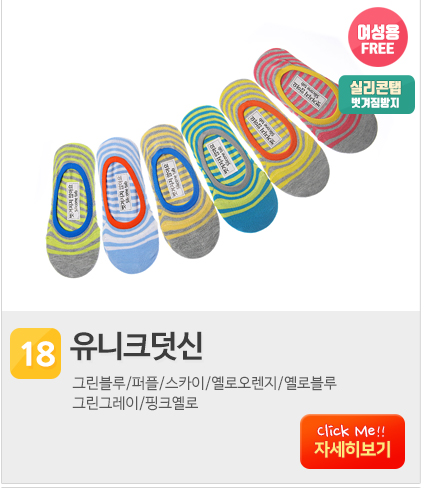The image size is (429, 488).
Task: Click the pink 여성용 FREE badge
Action: coord(378,37)
